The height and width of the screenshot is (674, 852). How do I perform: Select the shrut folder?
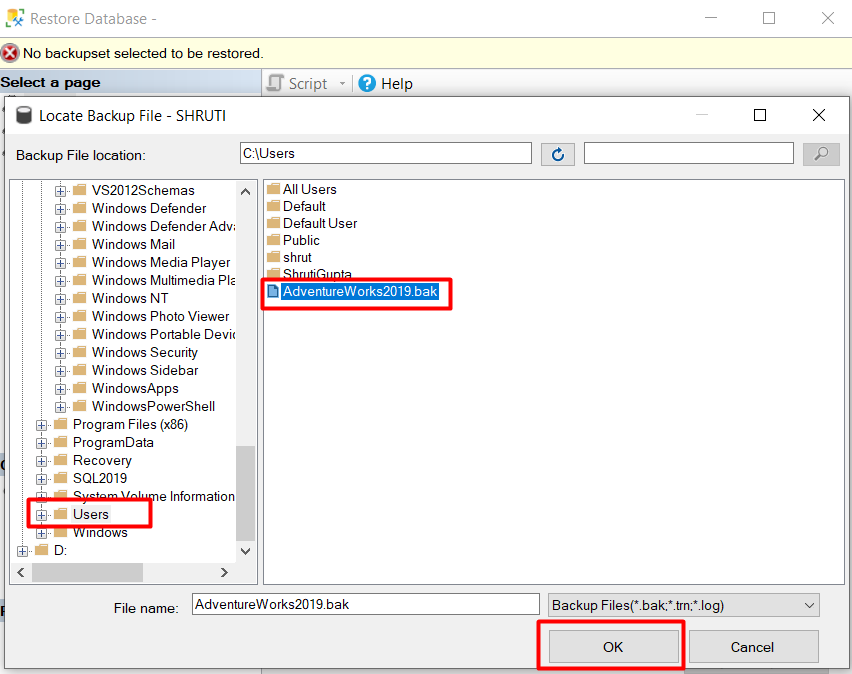tap(297, 257)
